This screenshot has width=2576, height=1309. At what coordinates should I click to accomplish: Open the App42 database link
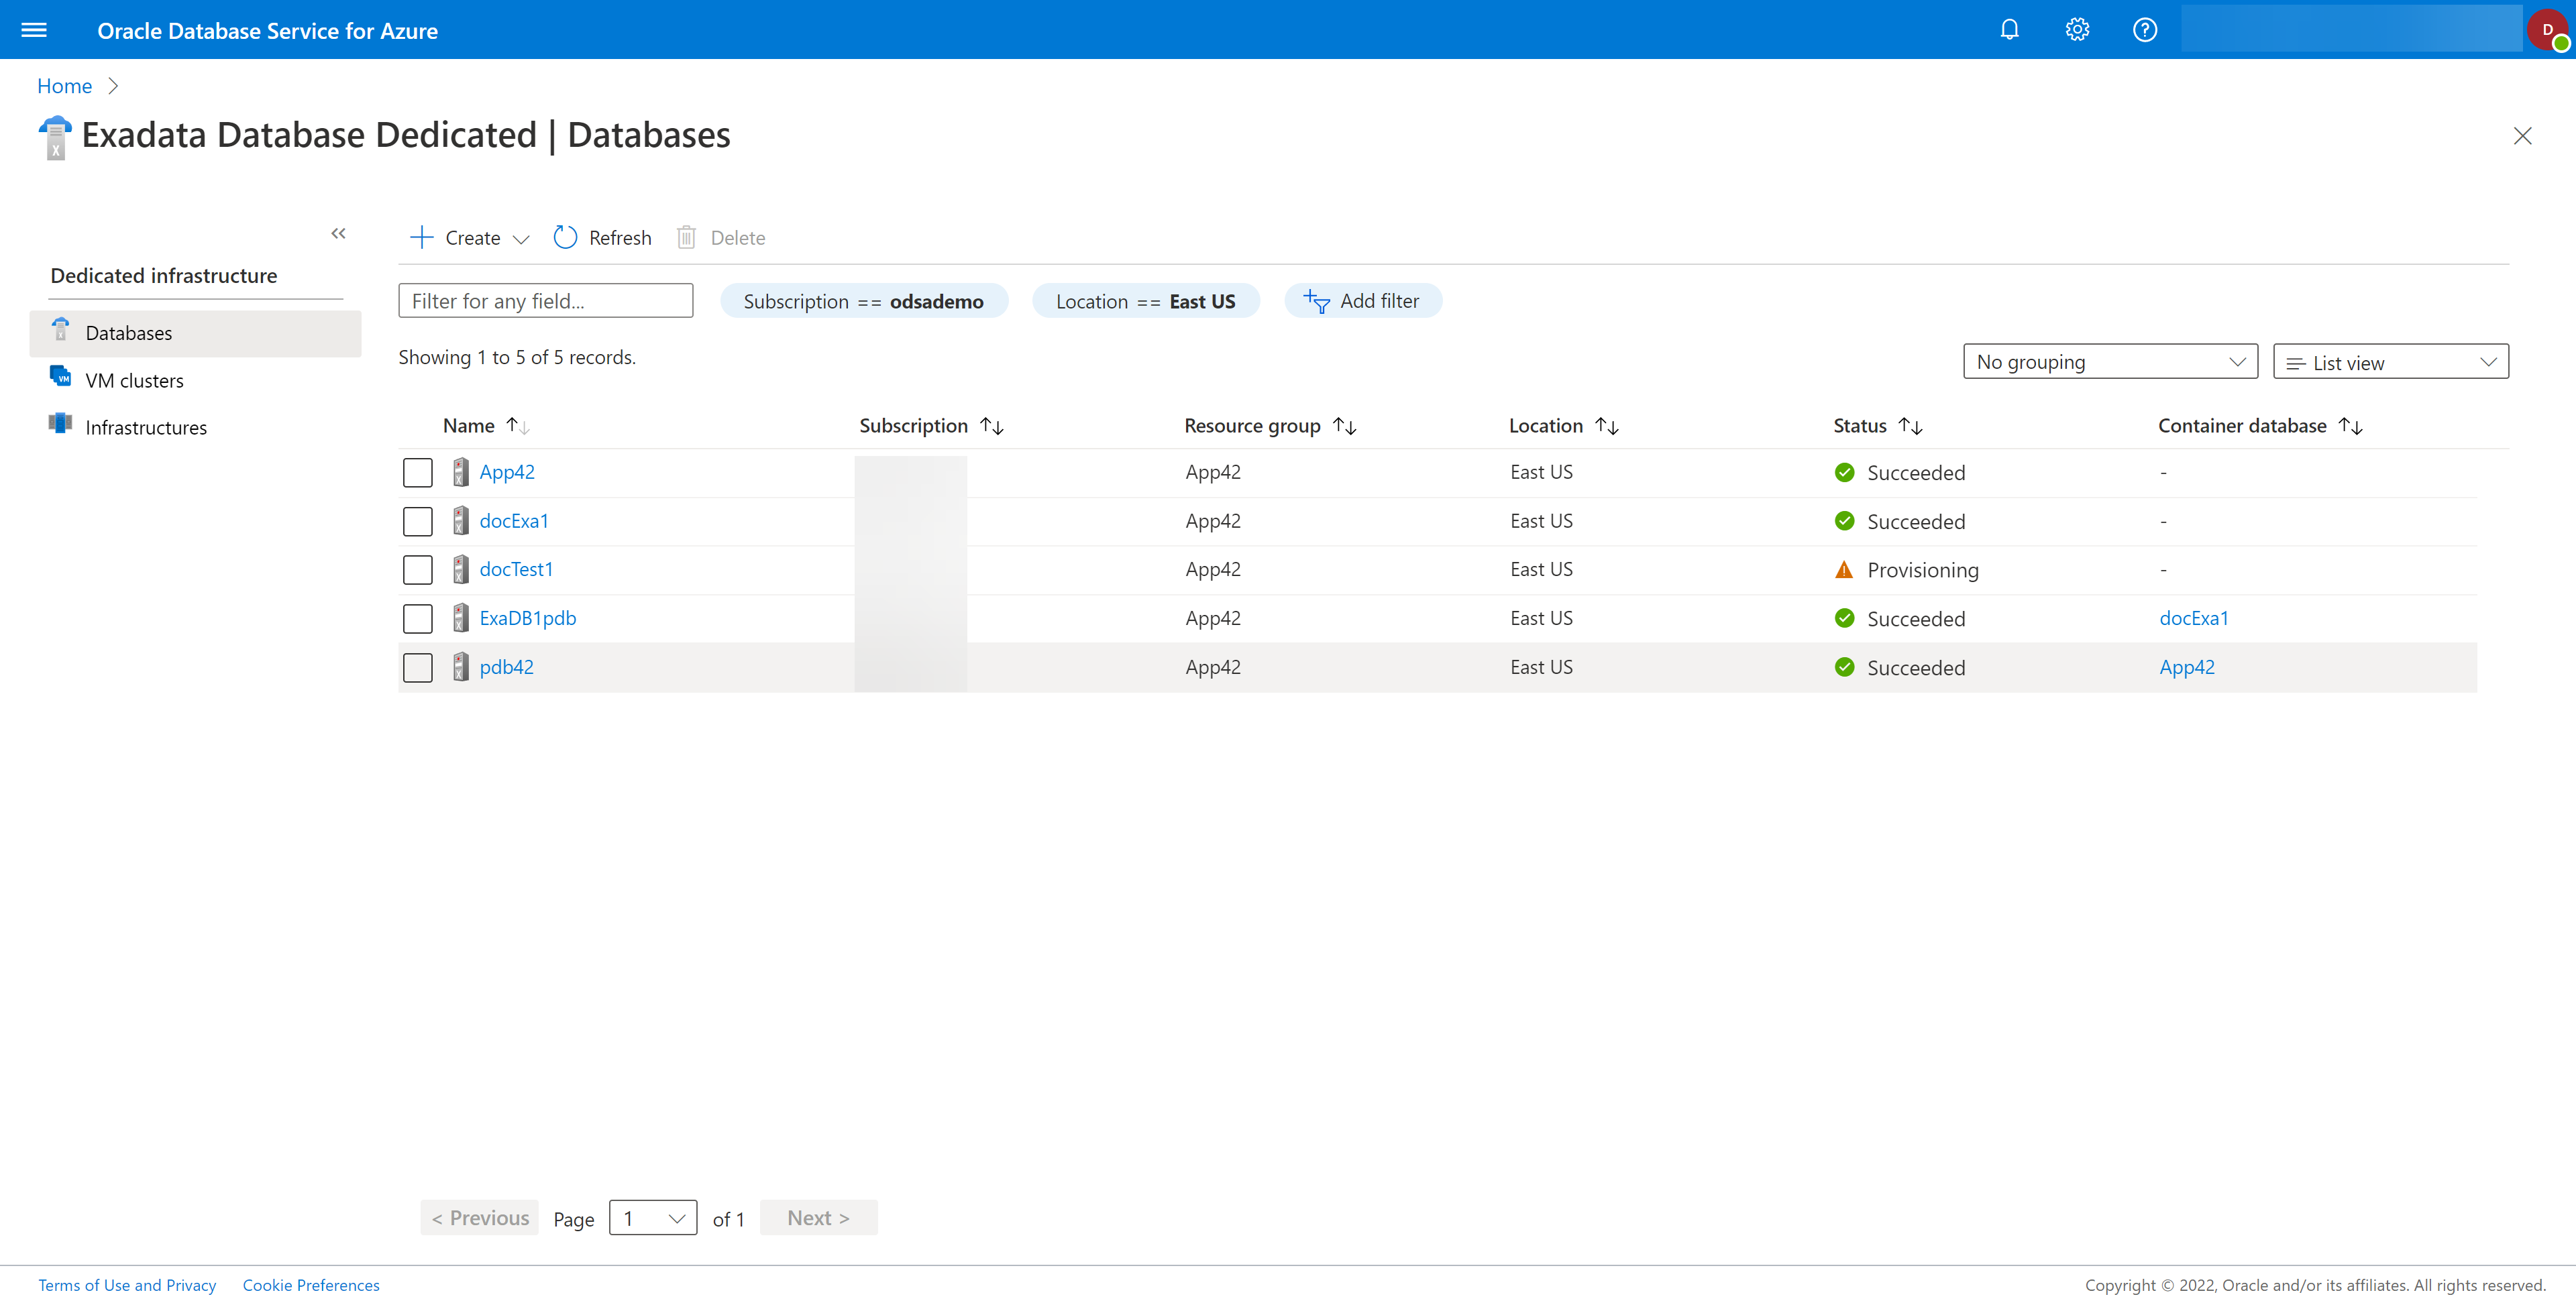(x=507, y=472)
